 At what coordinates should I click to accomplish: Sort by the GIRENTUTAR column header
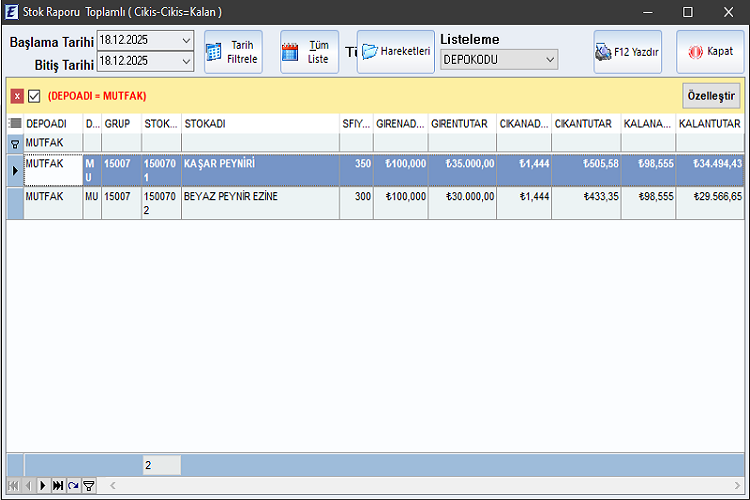click(x=461, y=124)
